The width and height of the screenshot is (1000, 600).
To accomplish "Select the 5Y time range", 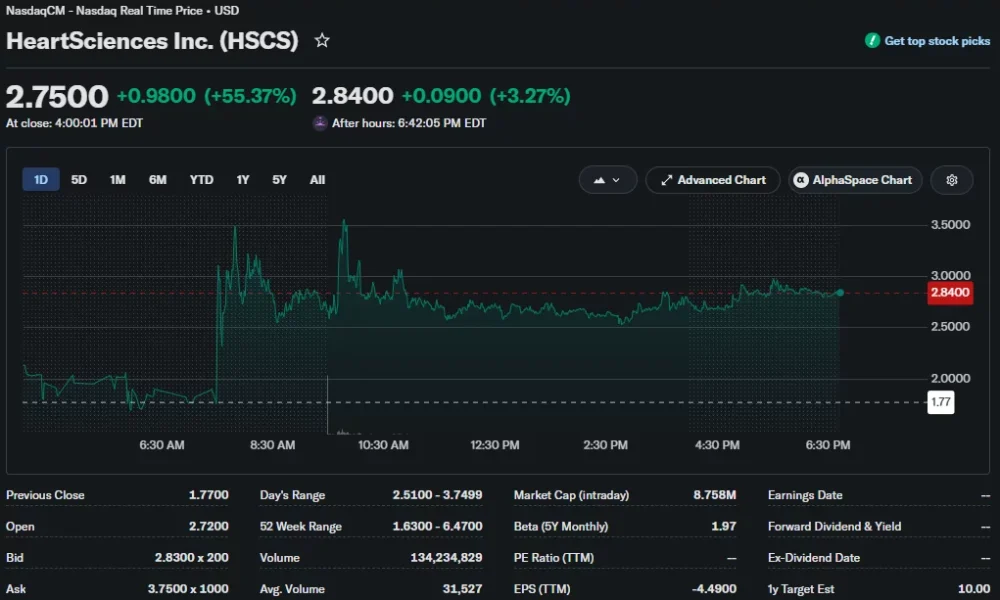I will 279,180.
